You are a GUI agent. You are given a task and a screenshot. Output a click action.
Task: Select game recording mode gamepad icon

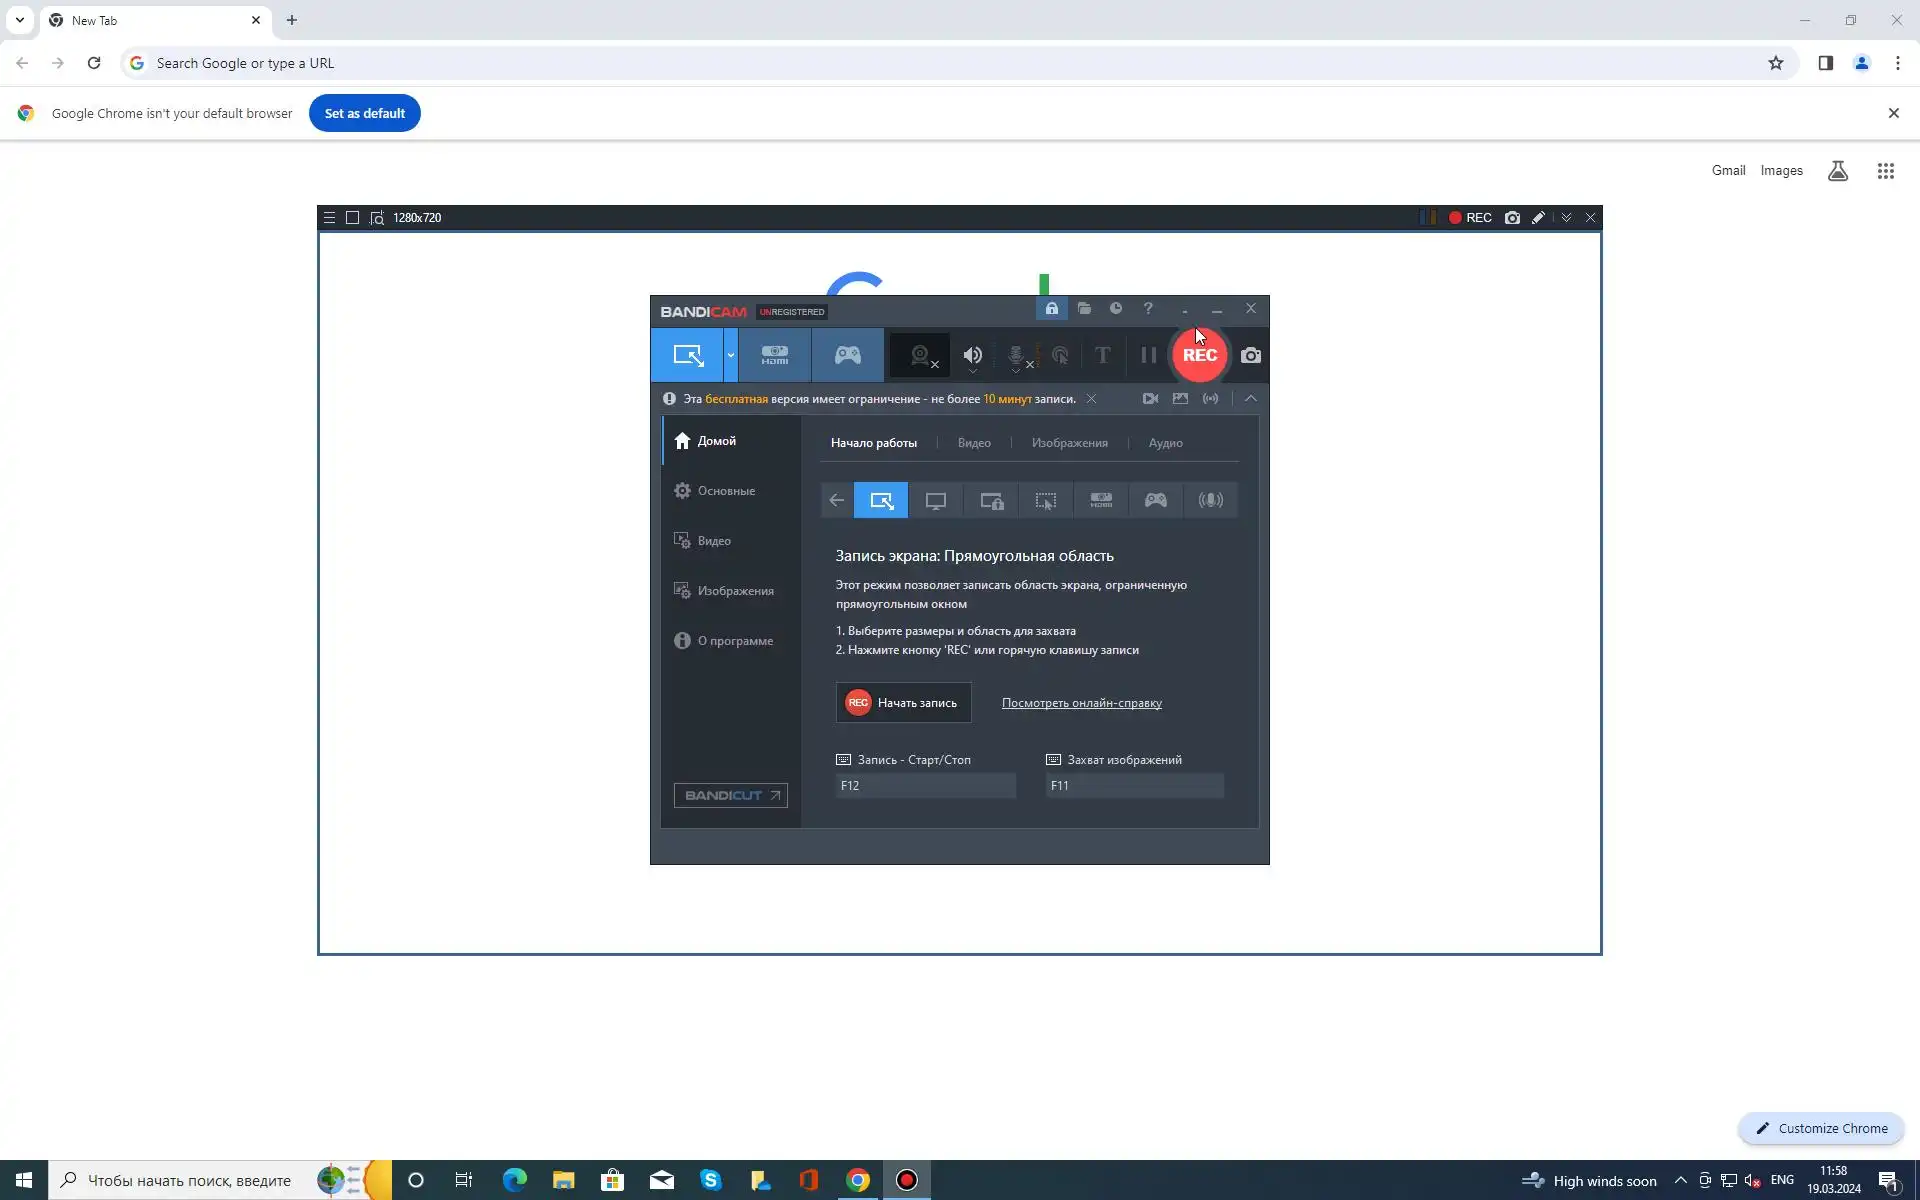pyautogui.click(x=847, y=355)
